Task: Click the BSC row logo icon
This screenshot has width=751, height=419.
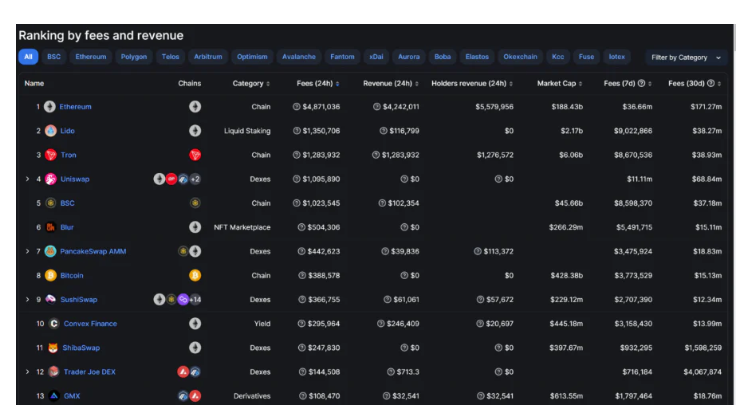Action: pos(50,203)
